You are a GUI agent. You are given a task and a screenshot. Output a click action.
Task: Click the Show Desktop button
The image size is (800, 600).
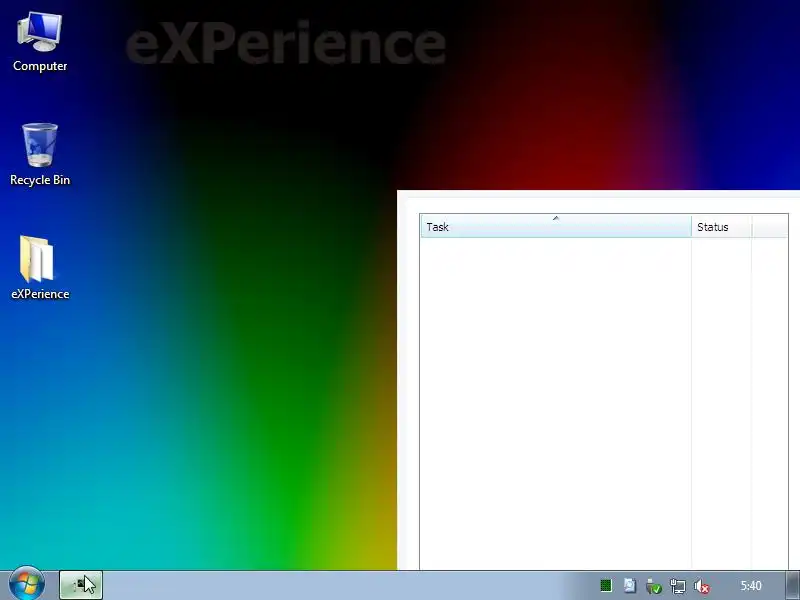792,585
